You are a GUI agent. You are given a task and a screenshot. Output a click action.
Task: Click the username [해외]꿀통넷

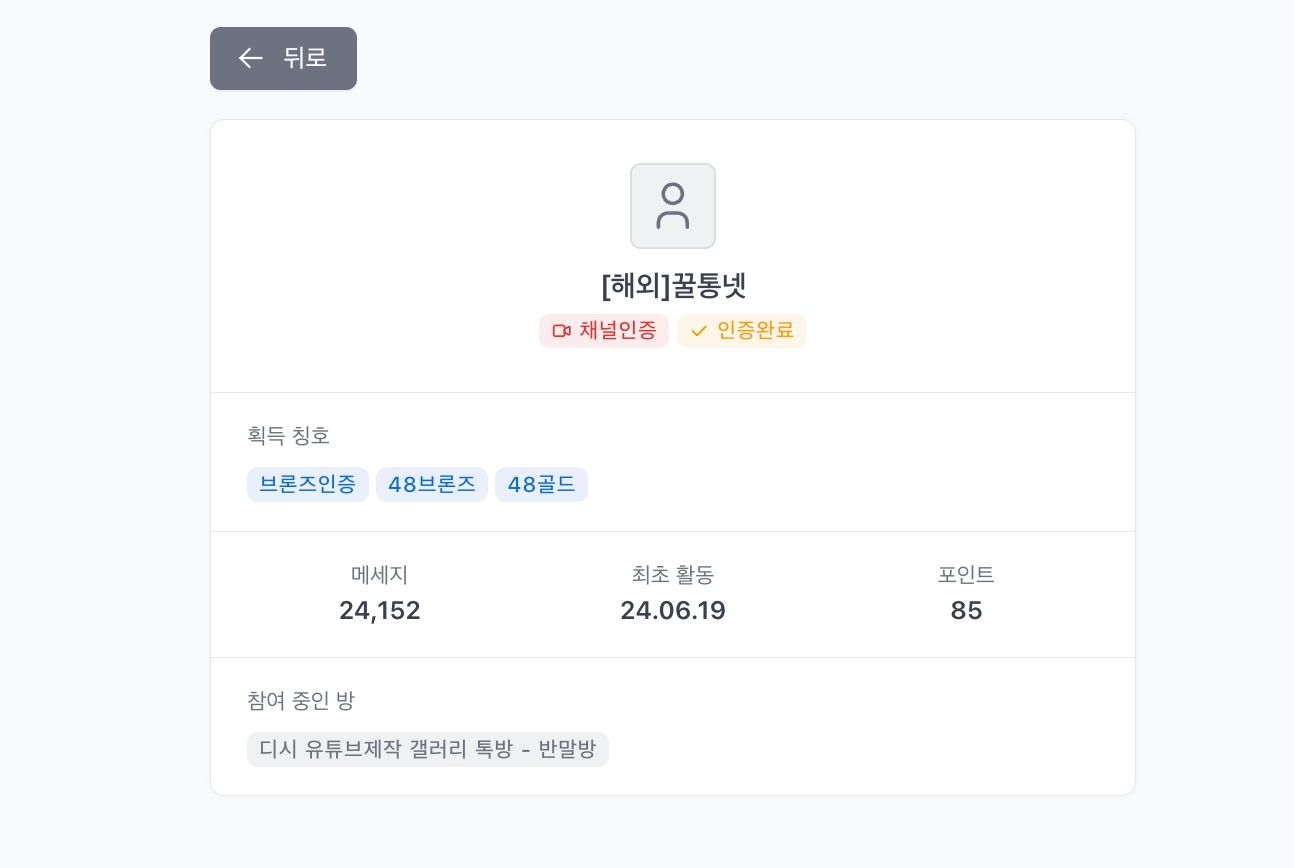[x=673, y=286]
